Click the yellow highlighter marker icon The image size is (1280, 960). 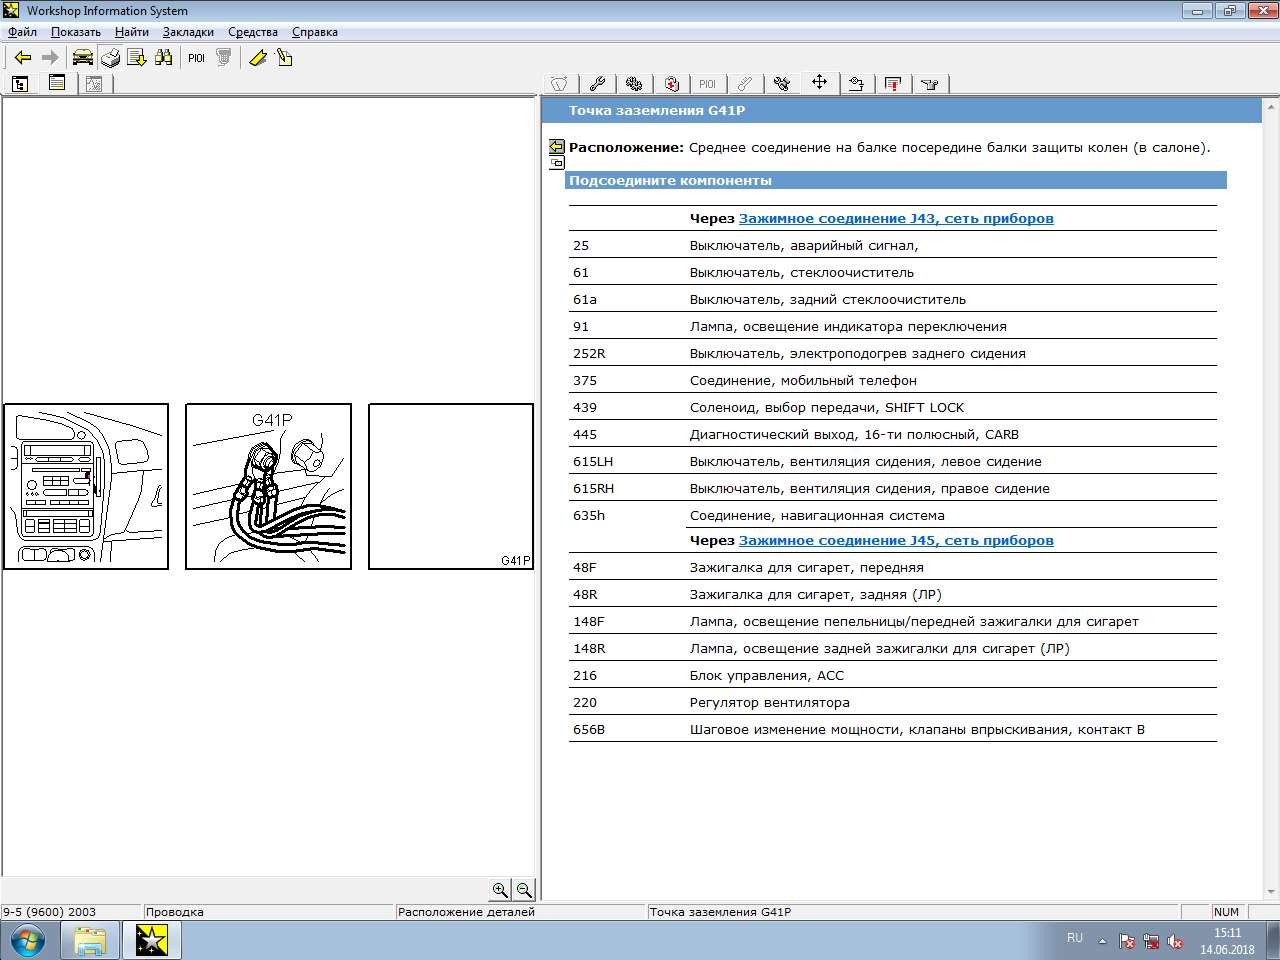coord(257,58)
